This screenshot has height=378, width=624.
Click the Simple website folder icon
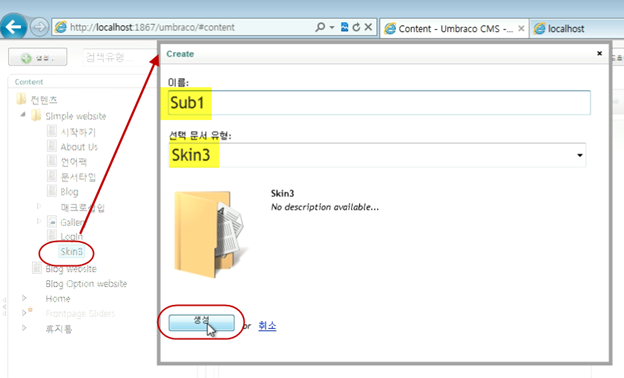[x=36, y=115]
